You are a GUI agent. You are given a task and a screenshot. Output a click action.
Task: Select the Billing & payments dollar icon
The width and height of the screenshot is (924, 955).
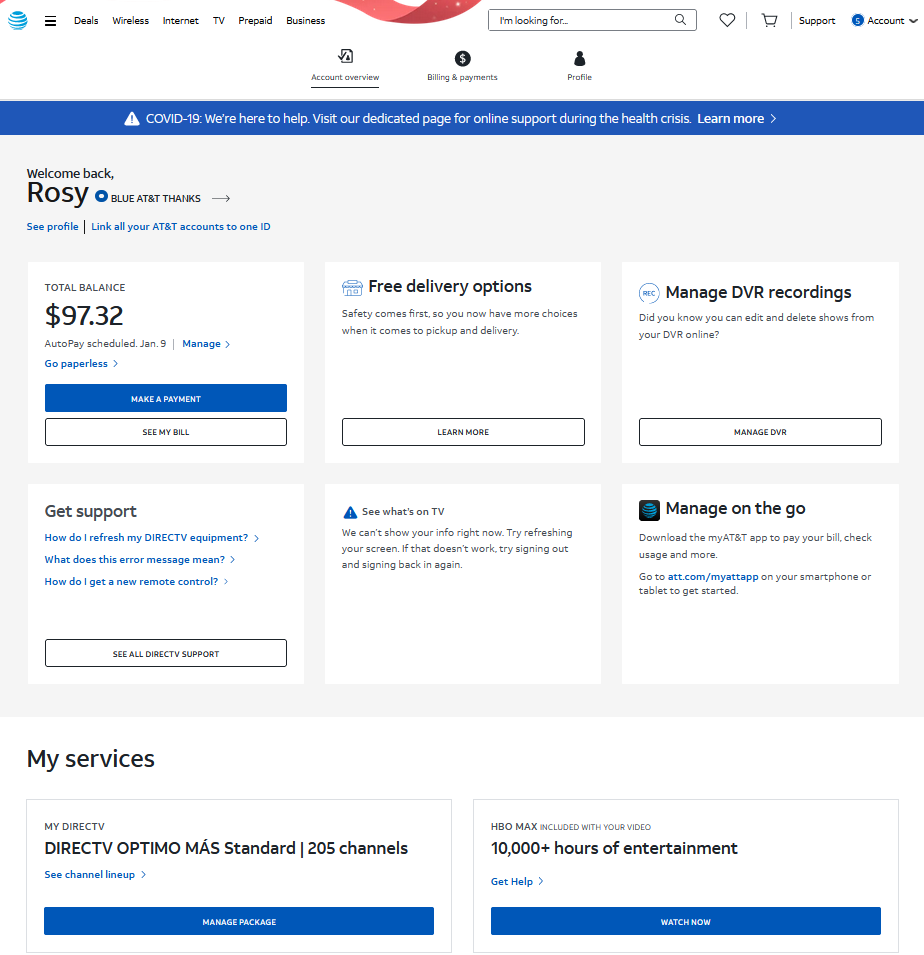462,59
